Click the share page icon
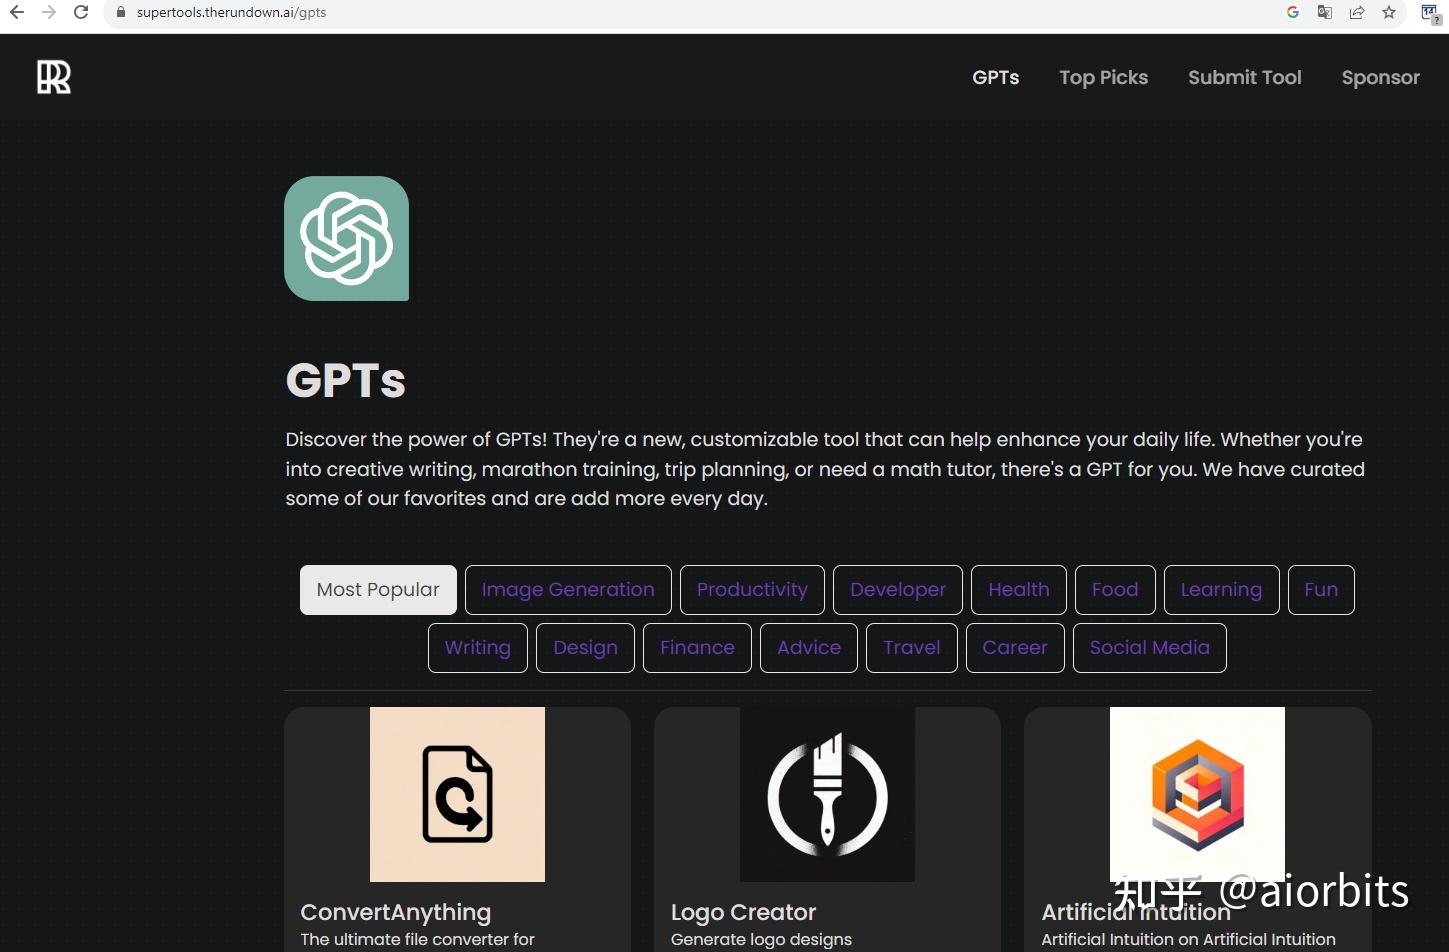The image size is (1449, 952). [x=1357, y=12]
